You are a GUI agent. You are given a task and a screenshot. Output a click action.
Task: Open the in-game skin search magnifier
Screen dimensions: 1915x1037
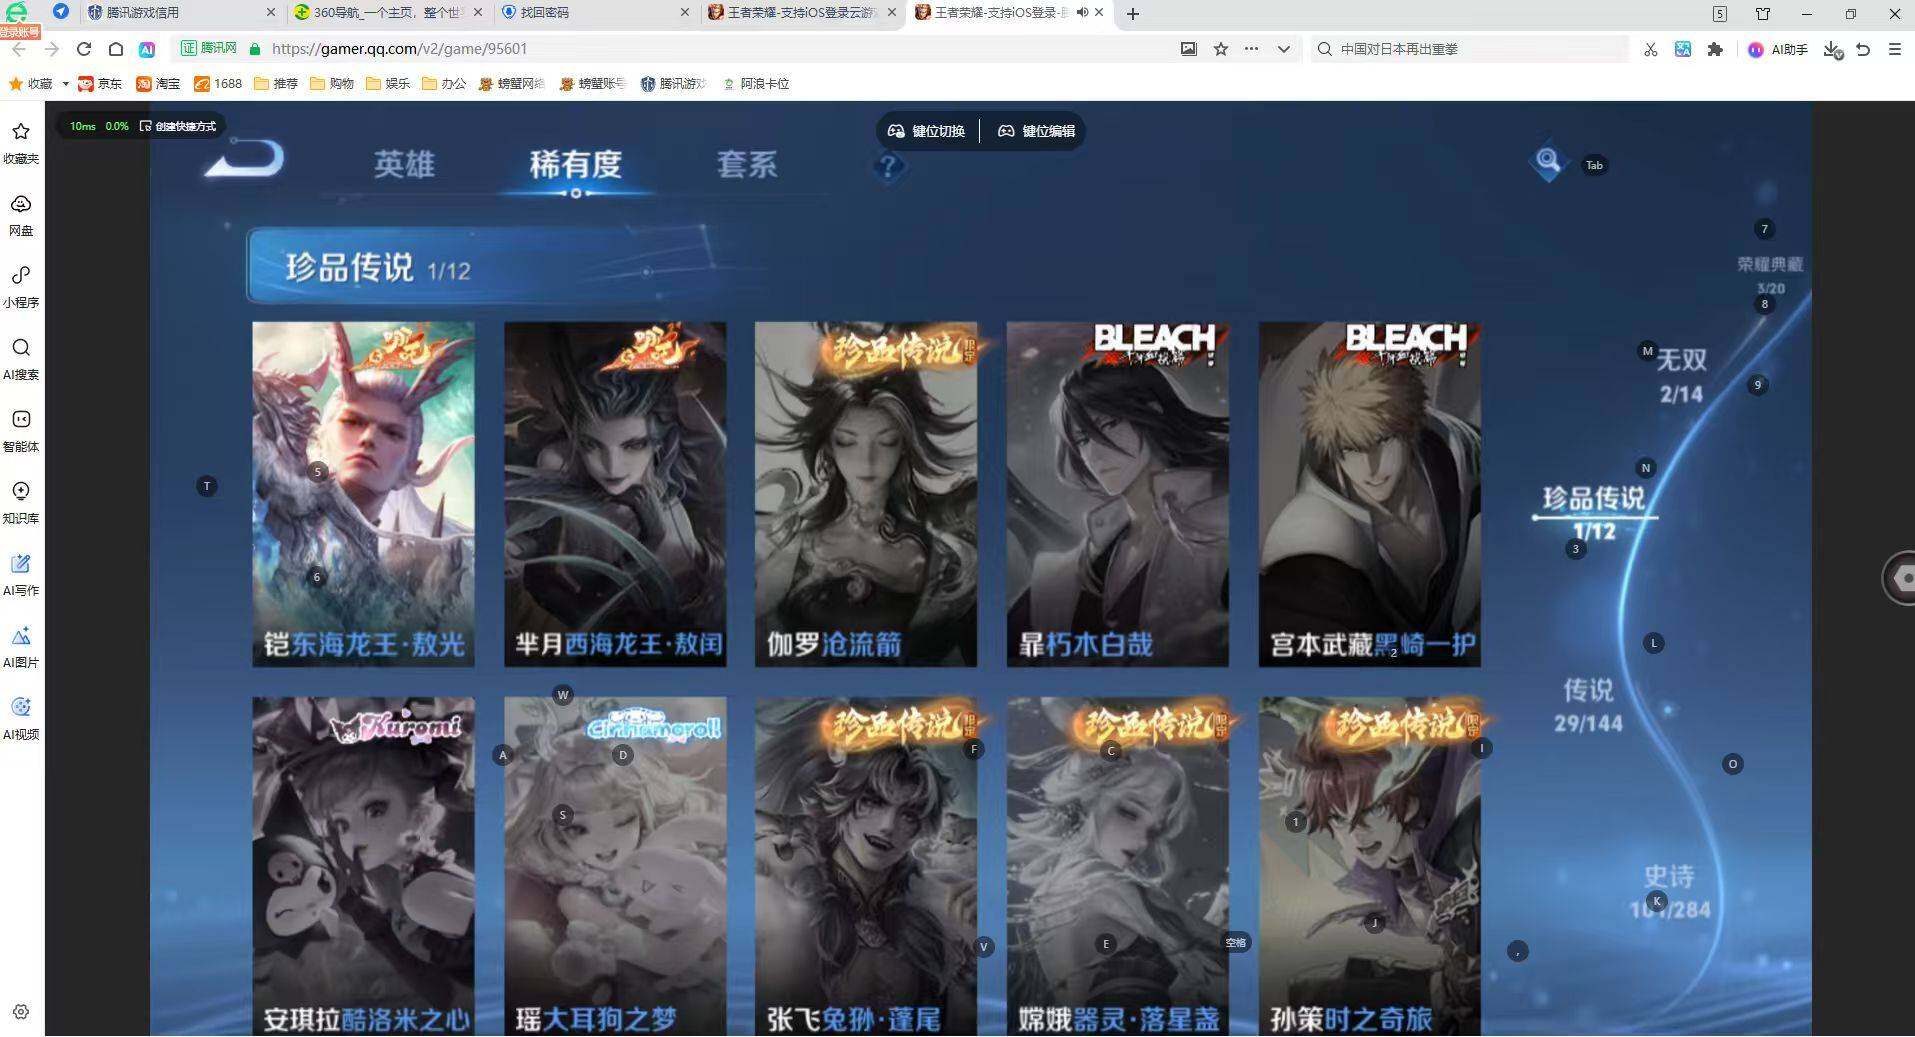[1547, 161]
